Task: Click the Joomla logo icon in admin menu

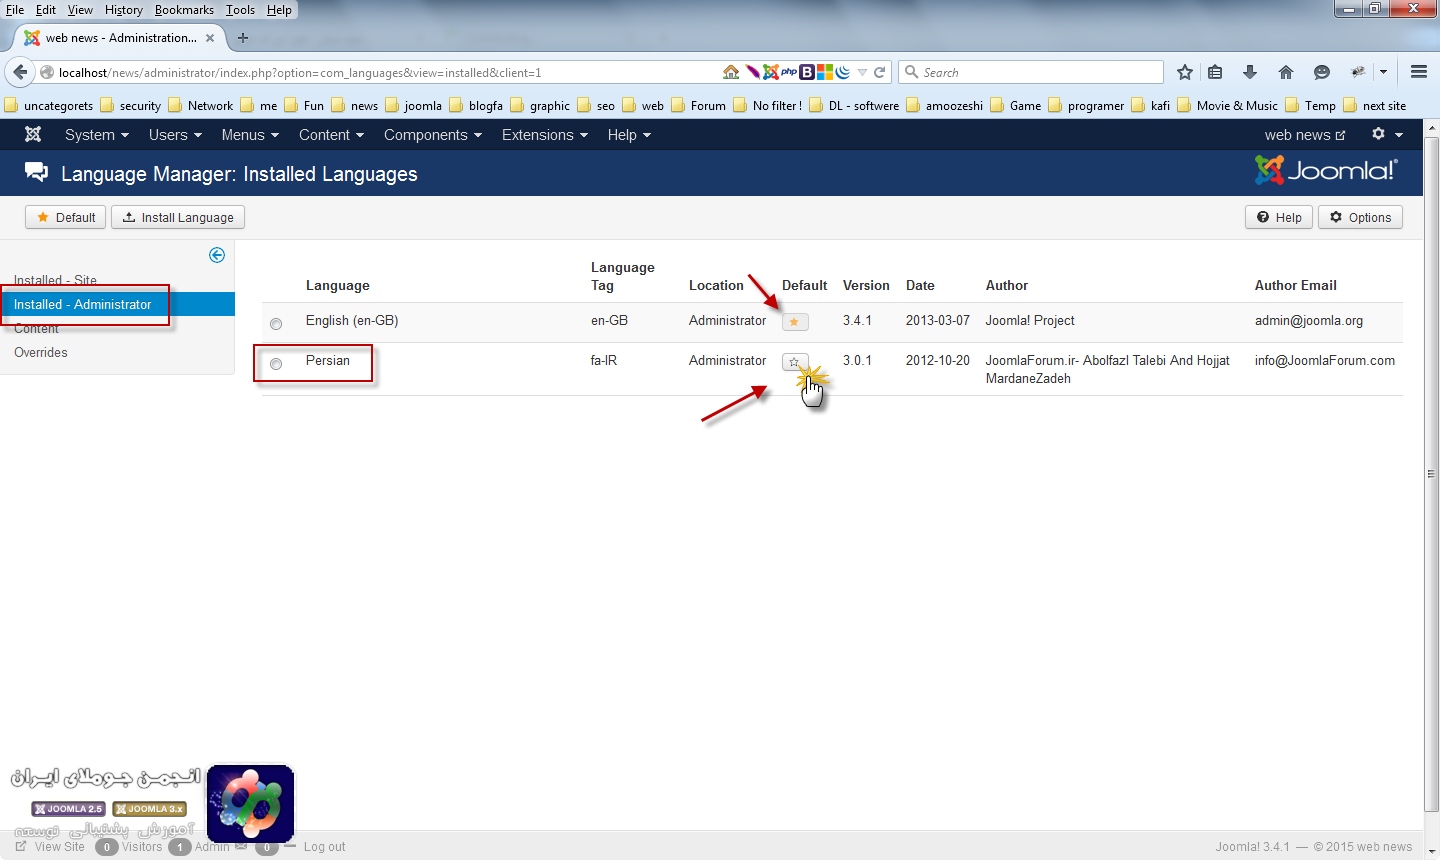Action: pos(33,135)
